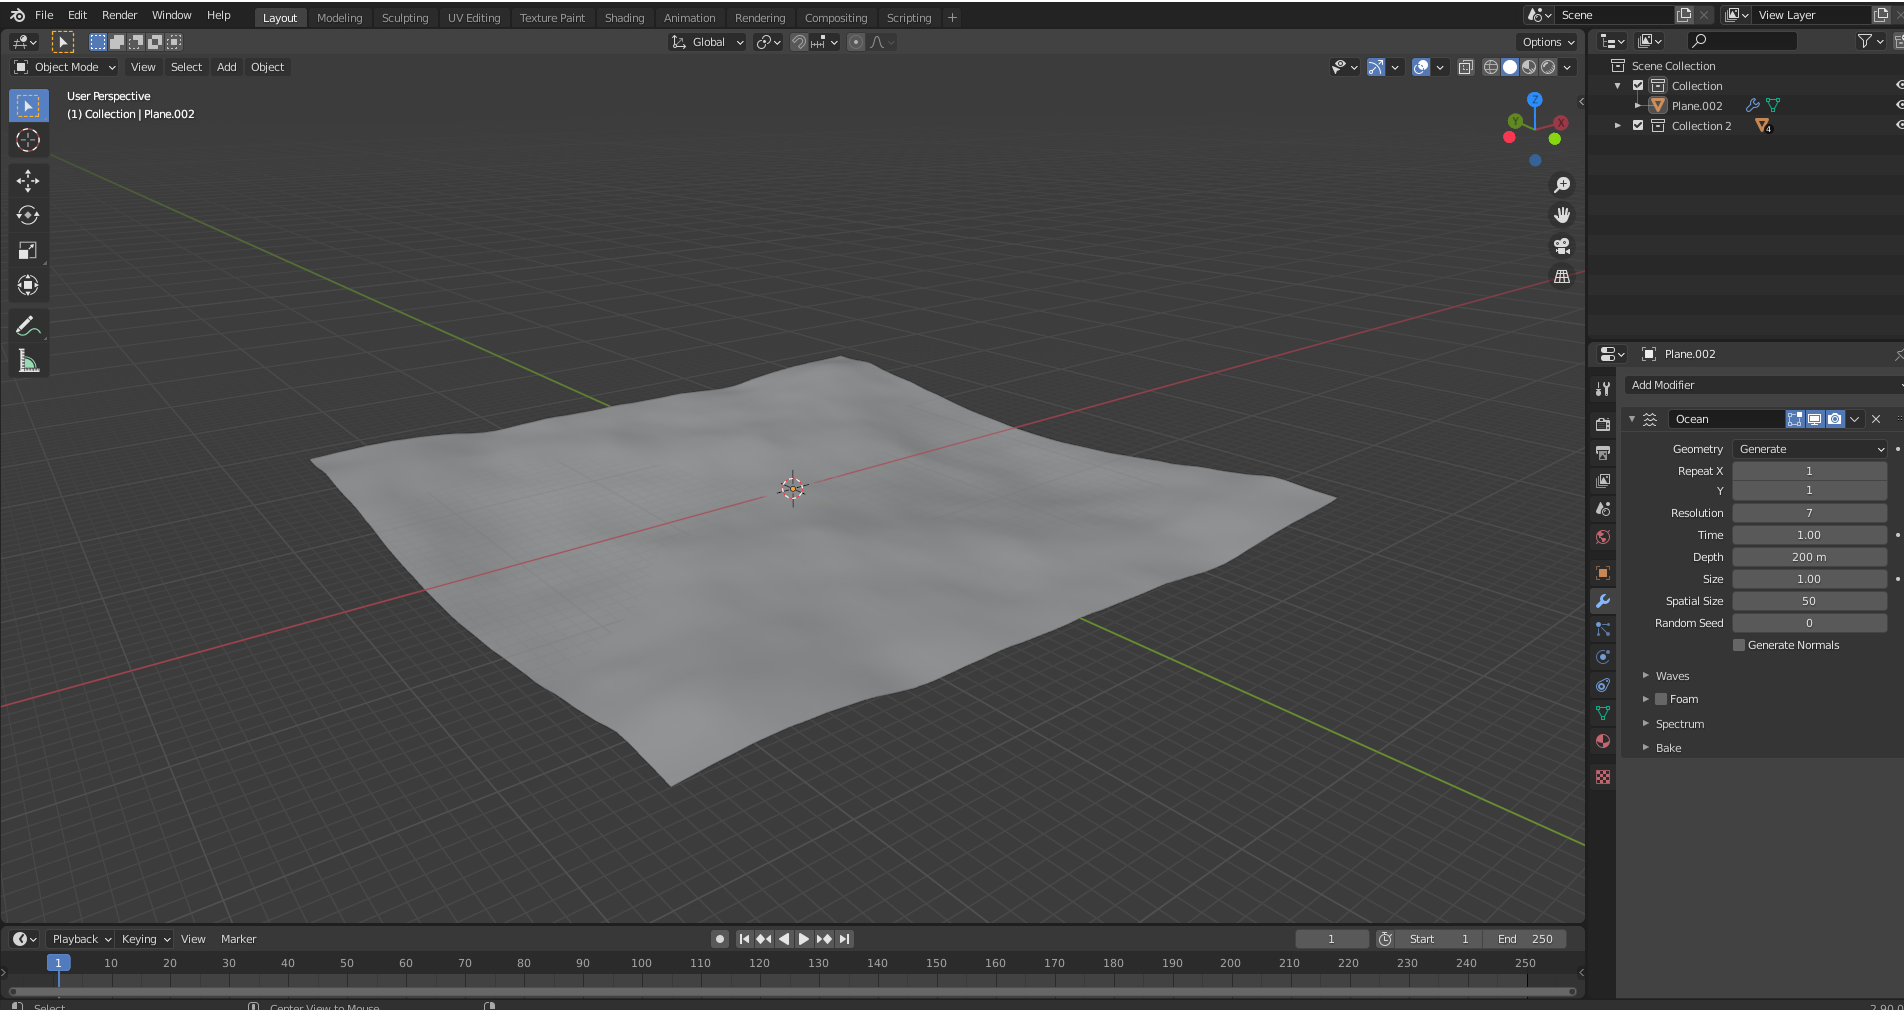
Task: Activate the Scale tool
Action: tap(28, 250)
